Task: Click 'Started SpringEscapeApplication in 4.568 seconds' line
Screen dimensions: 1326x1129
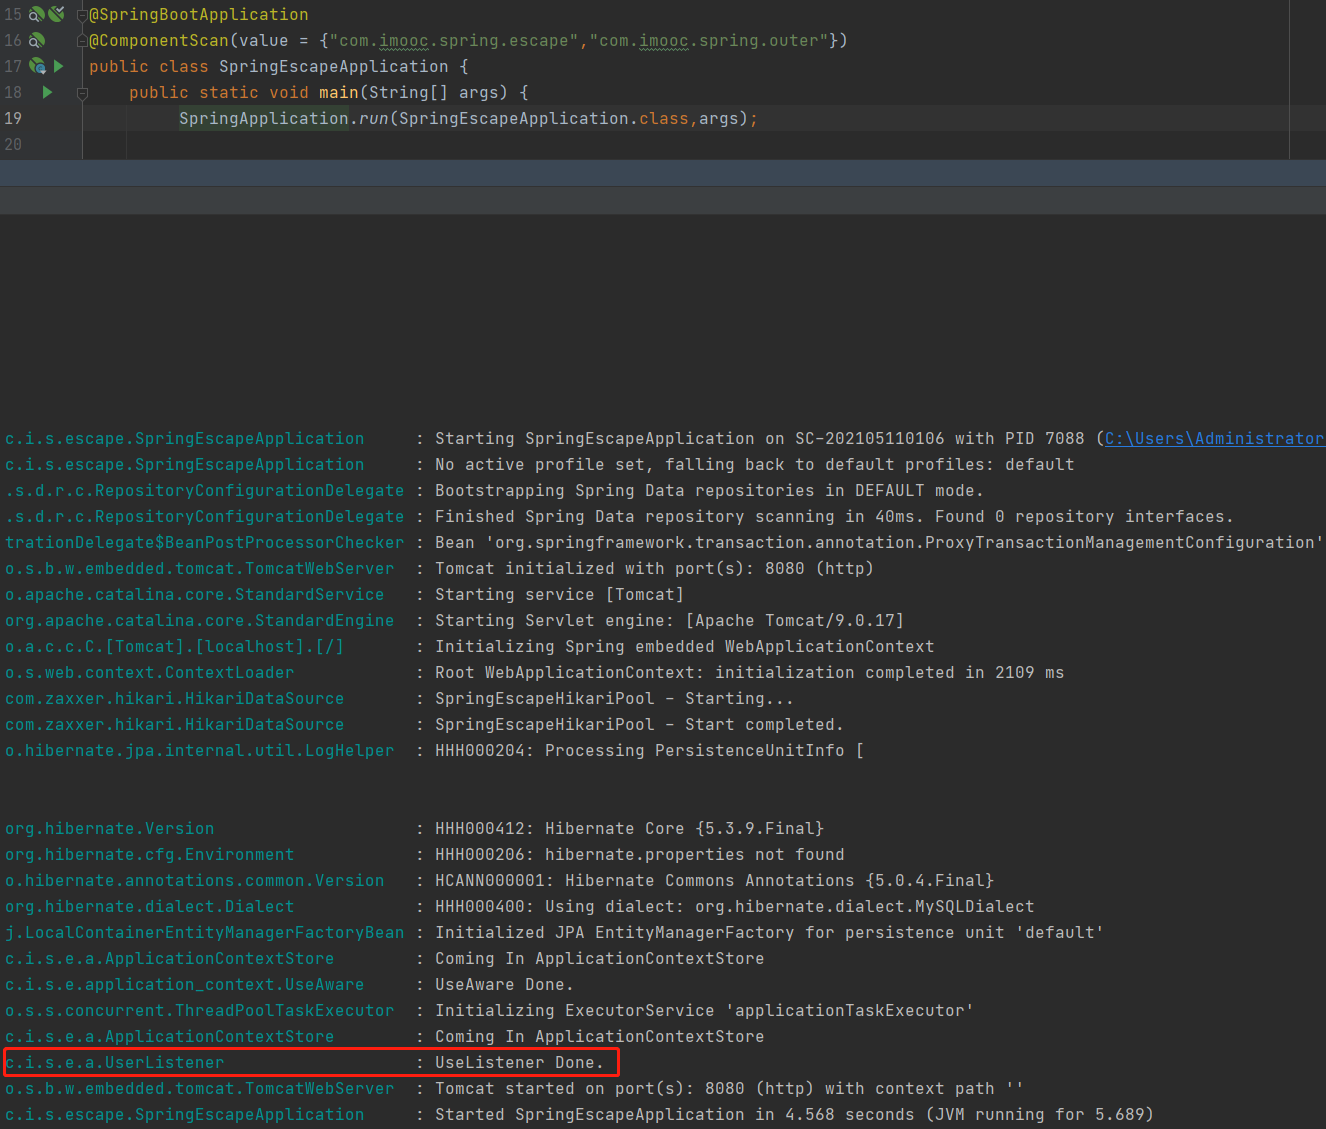Action: (x=794, y=1114)
